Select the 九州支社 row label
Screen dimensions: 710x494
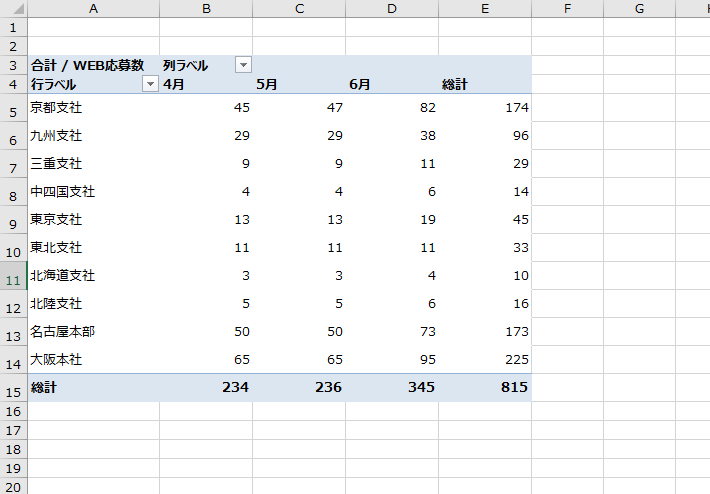click(x=94, y=136)
